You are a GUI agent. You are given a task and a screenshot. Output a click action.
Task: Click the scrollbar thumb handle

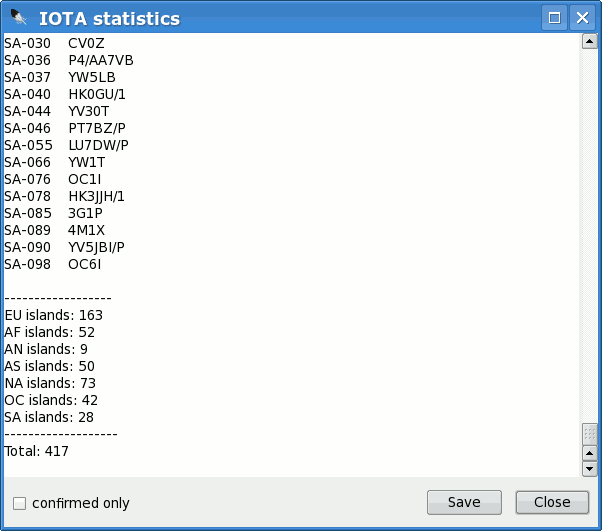click(x=589, y=434)
